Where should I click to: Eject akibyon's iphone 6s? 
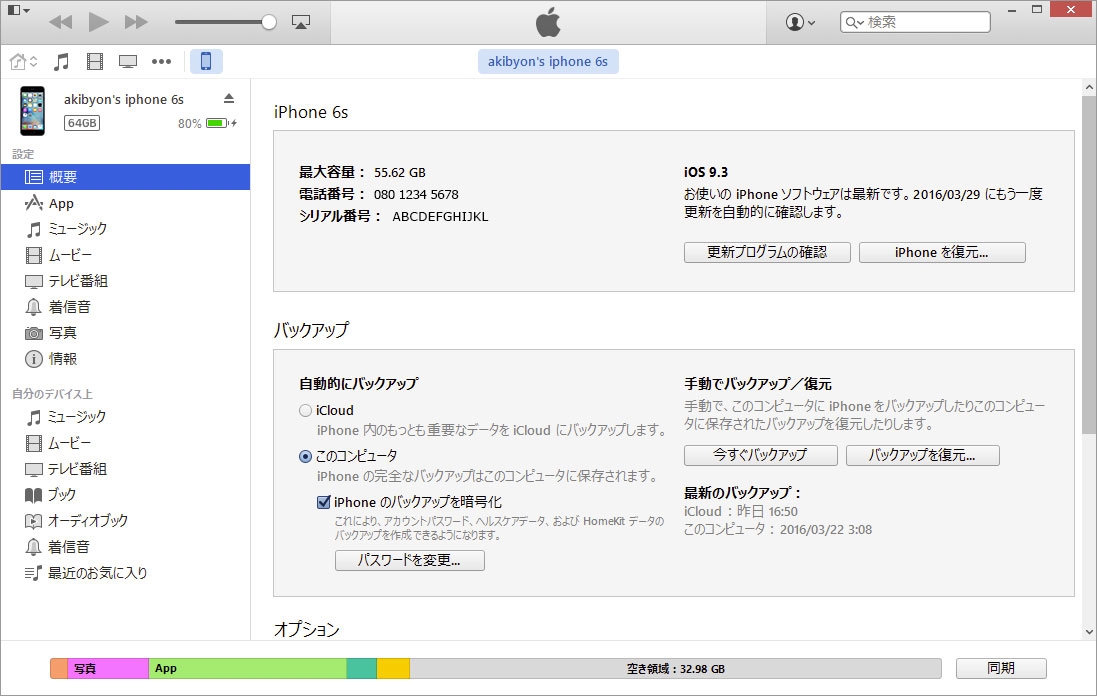[229, 98]
